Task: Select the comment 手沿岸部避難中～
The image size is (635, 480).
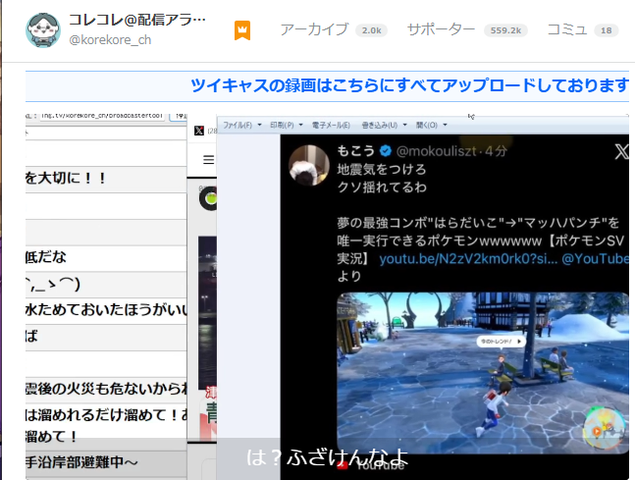Action: 106,463
